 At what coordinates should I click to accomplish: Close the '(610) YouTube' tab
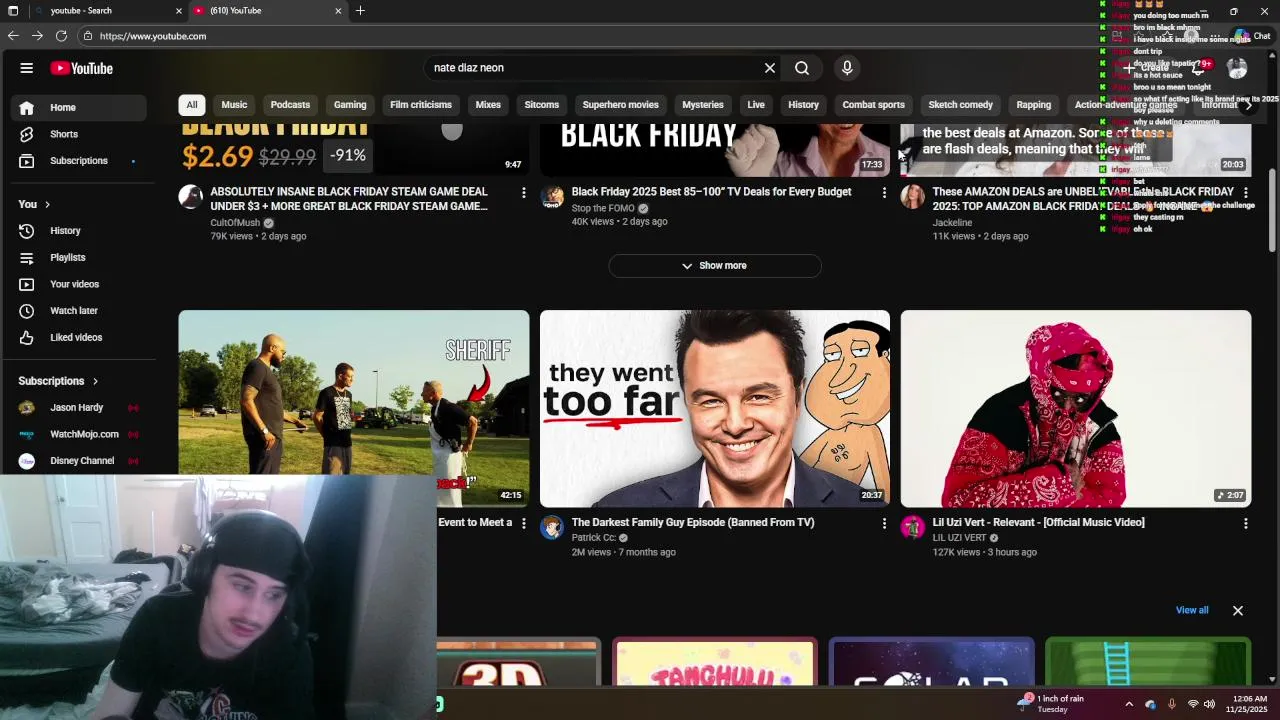coord(338,11)
